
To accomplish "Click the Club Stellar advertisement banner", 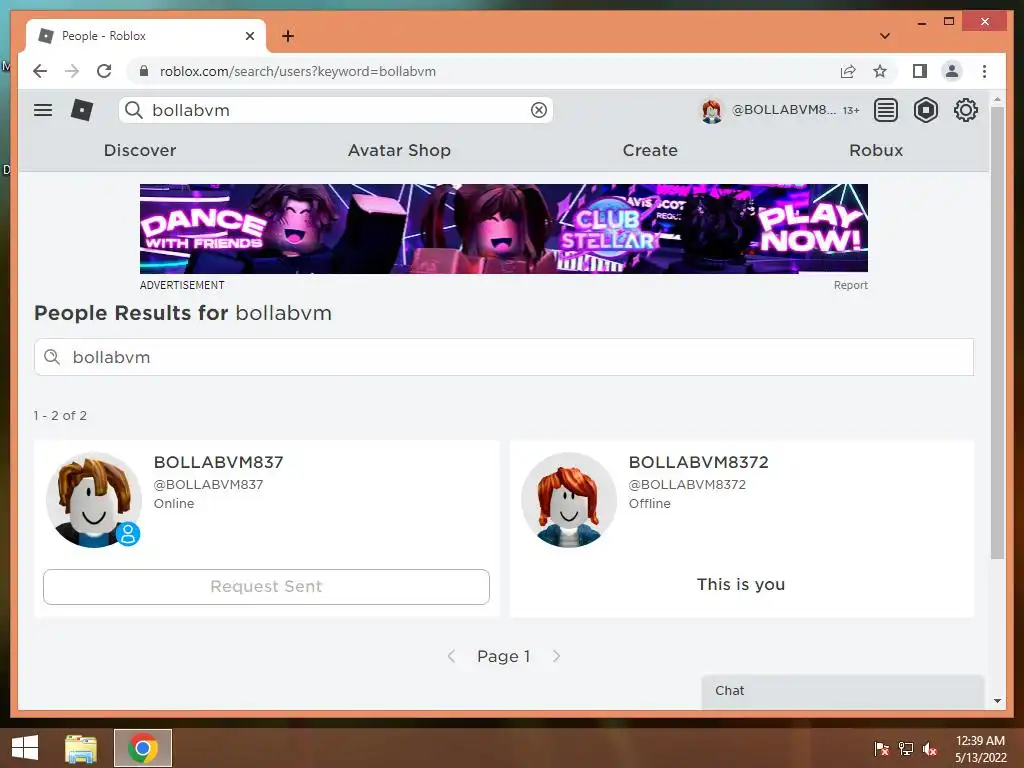I will click(504, 228).
